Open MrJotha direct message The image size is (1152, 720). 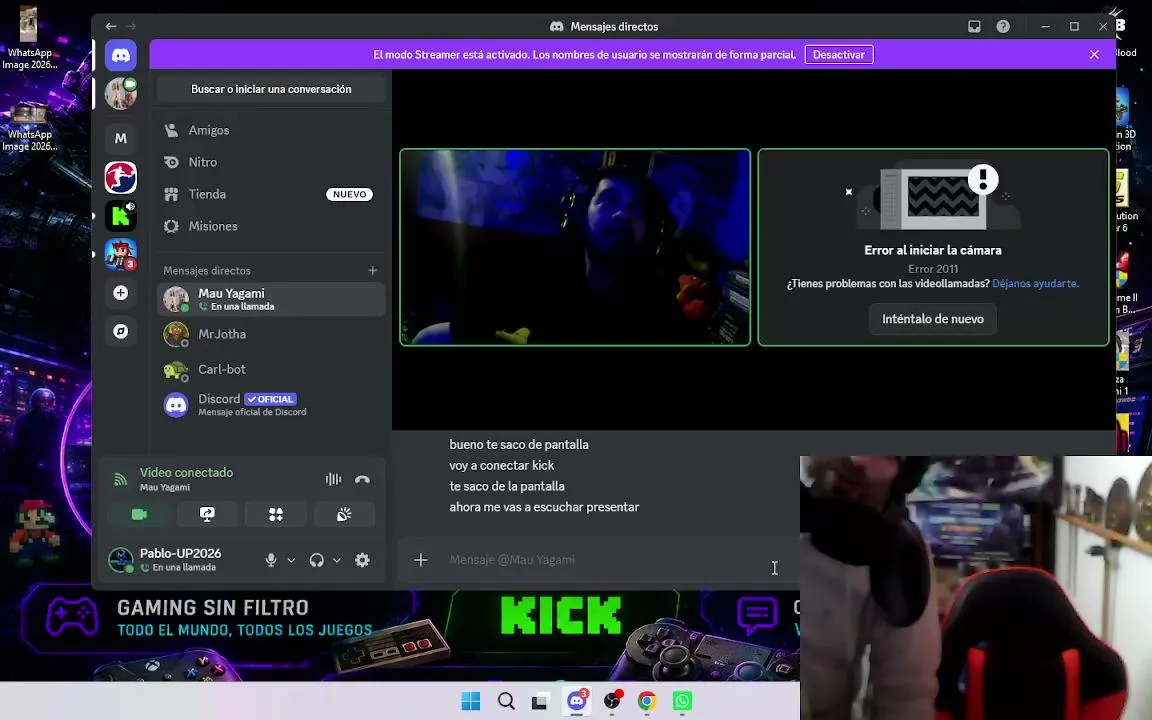pos(271,334)
